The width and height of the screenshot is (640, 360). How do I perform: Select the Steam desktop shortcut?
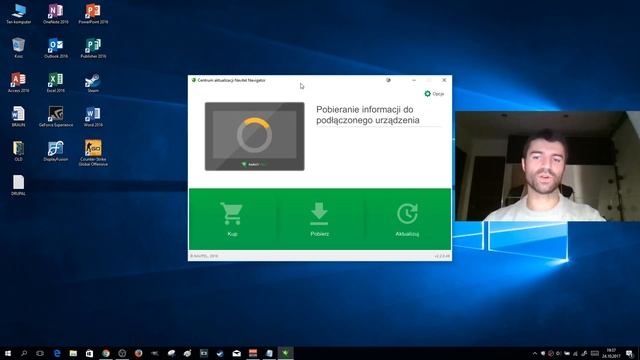coord(93,83)
